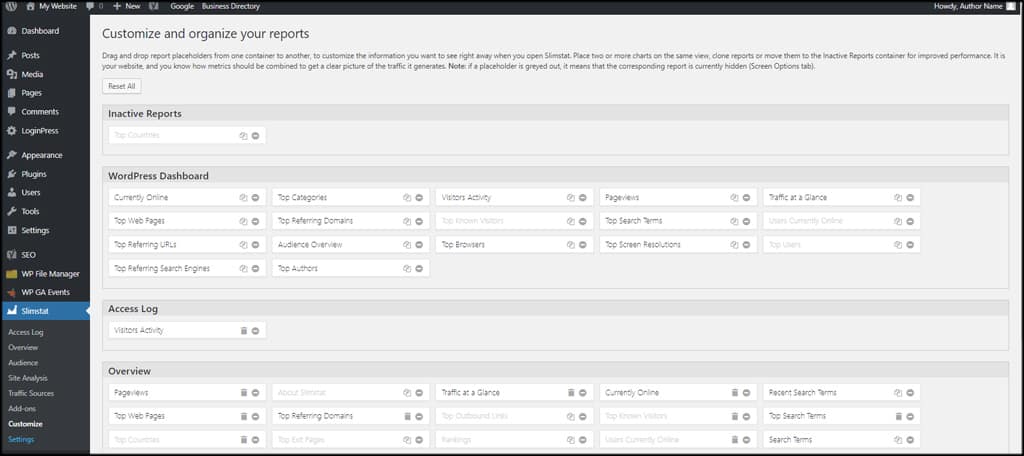Go to Slimstat Settings submenu item
Screen dimensions: 1024x456
[x=21, y=439]
